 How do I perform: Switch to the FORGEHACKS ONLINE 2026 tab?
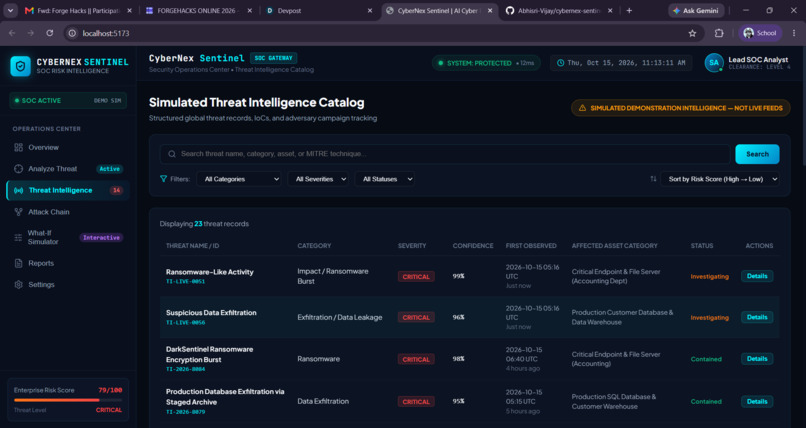pyautogui.click(x=198, y=10)
